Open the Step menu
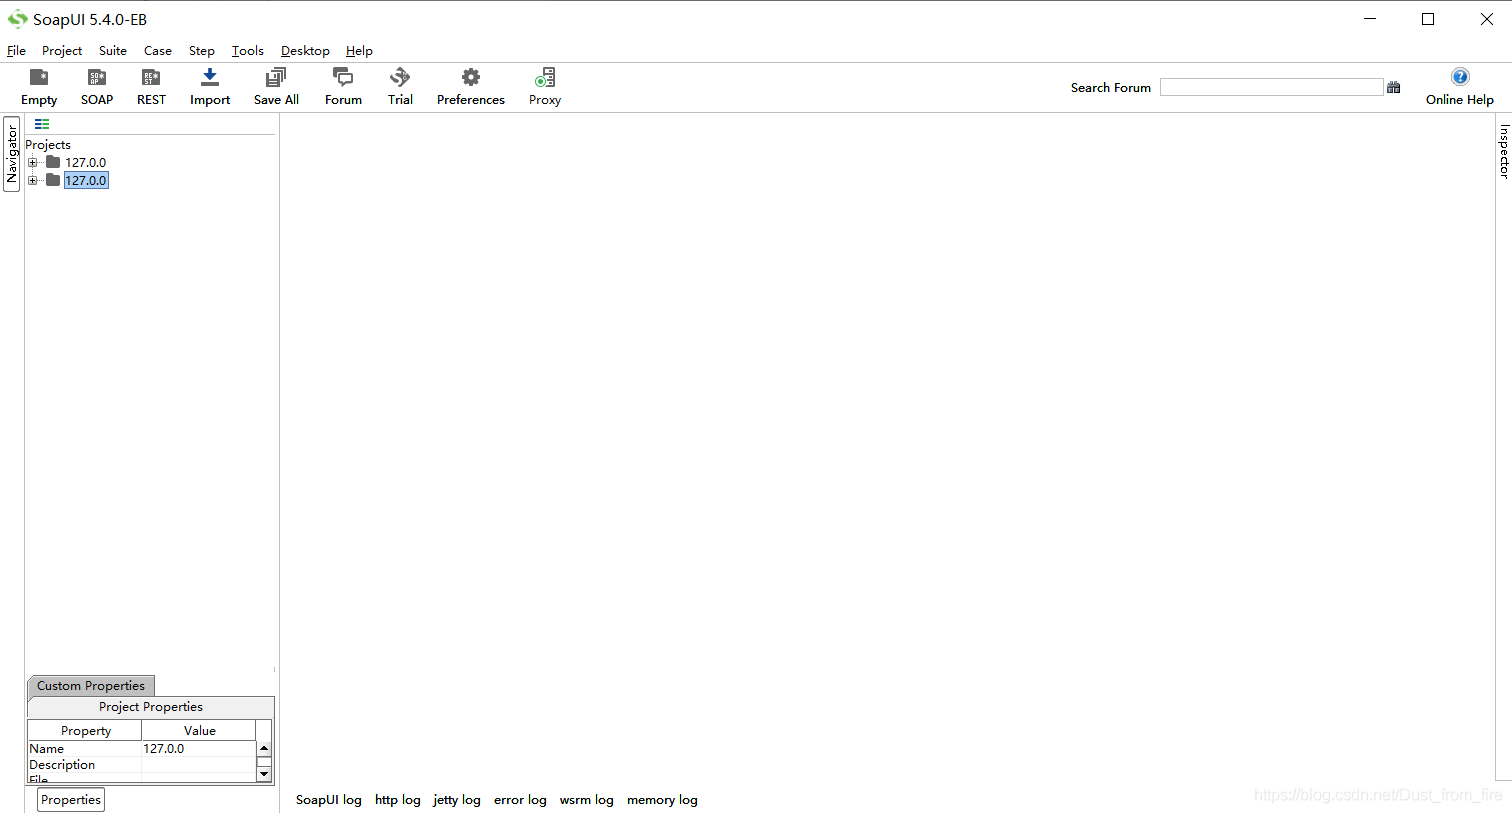The height and width of the screenshot is (813, 1512). (x=202, y=51)
